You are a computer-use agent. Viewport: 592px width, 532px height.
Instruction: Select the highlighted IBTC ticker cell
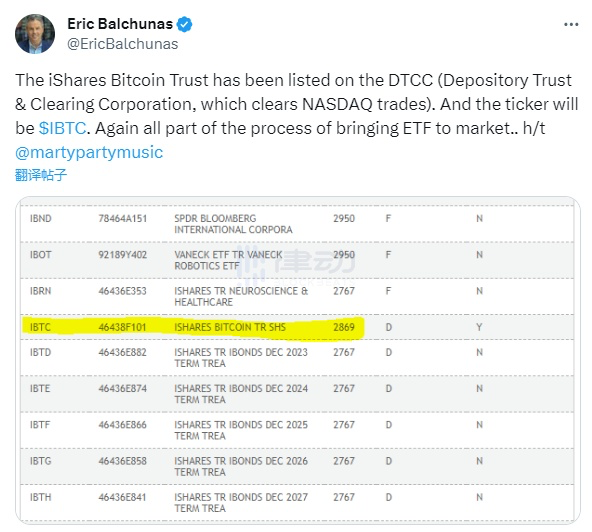coord(40,327)
